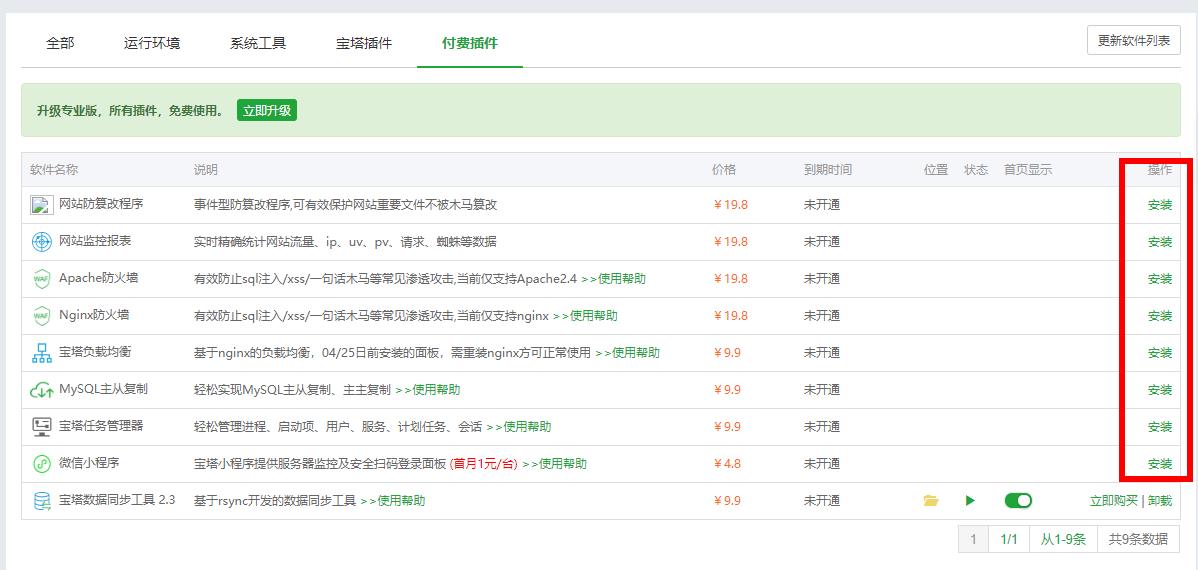Install the Nginx防火墙 plugin
This screenshot has height=570, width=1198.
pyautogui.click(x=1160, y=316)
